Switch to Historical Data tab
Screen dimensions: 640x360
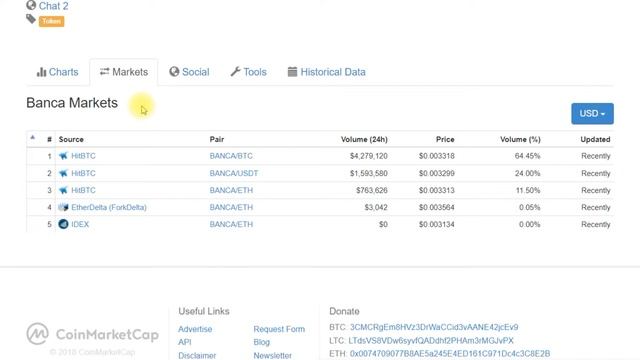[x=327, y=72]
